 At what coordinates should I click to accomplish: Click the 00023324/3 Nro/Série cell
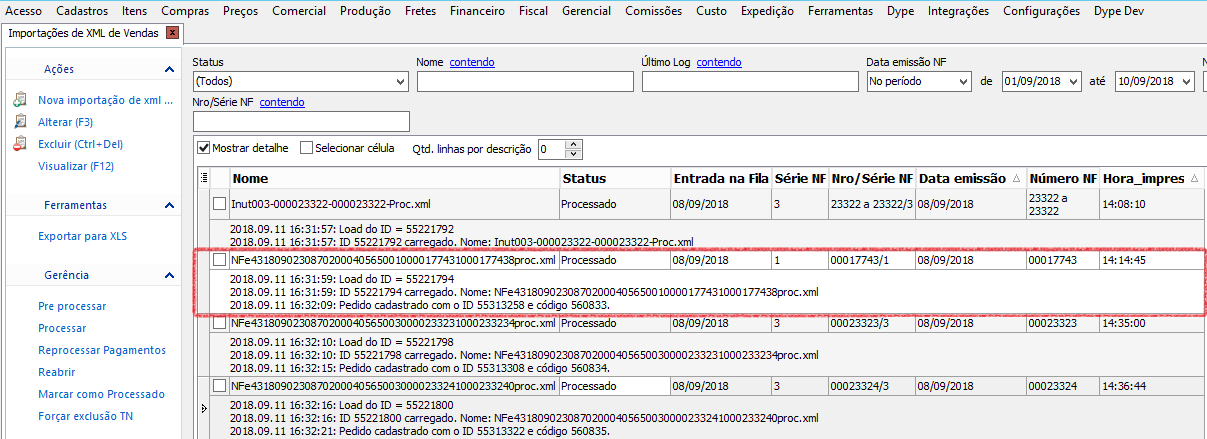872,386
